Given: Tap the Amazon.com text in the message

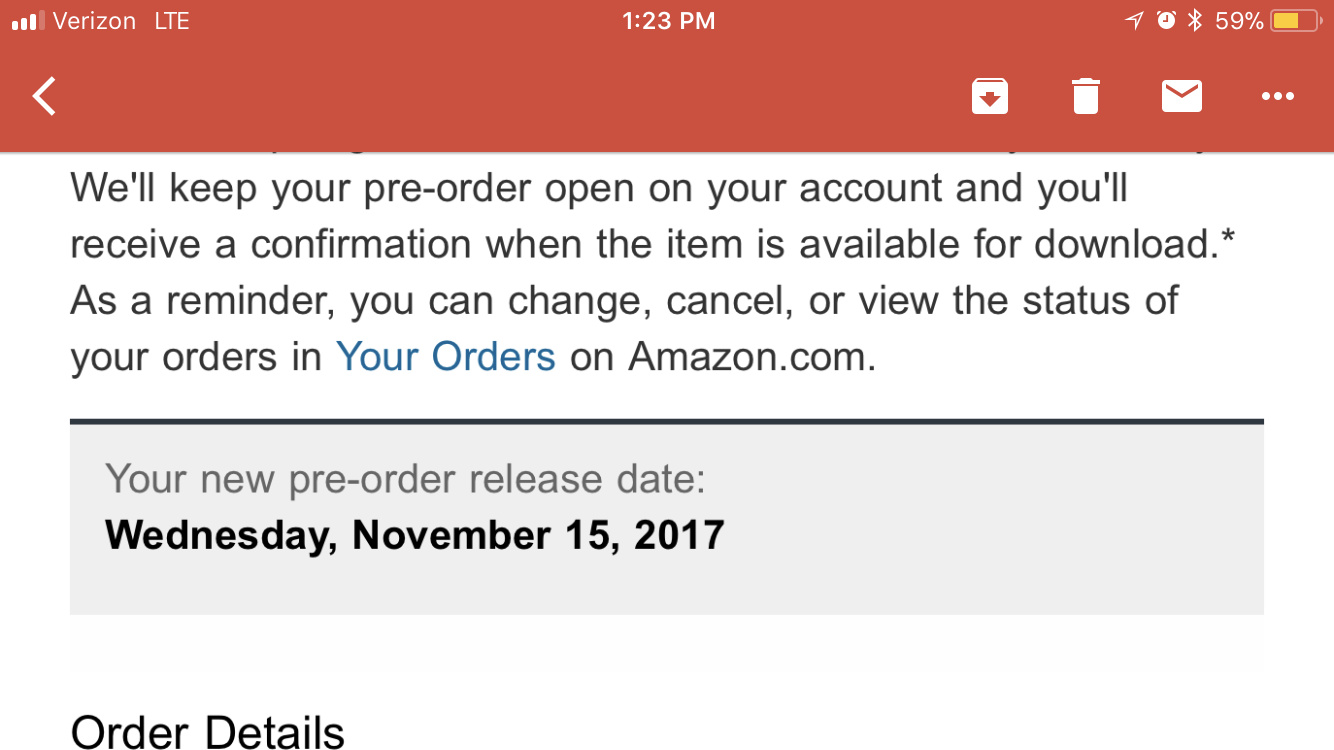Looking at the screenshot, I should 752,356.
